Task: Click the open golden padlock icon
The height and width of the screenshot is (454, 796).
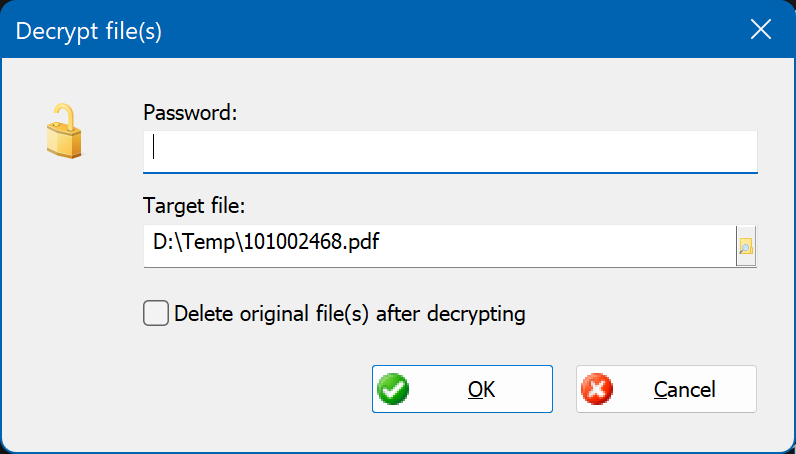Action: 64,131
